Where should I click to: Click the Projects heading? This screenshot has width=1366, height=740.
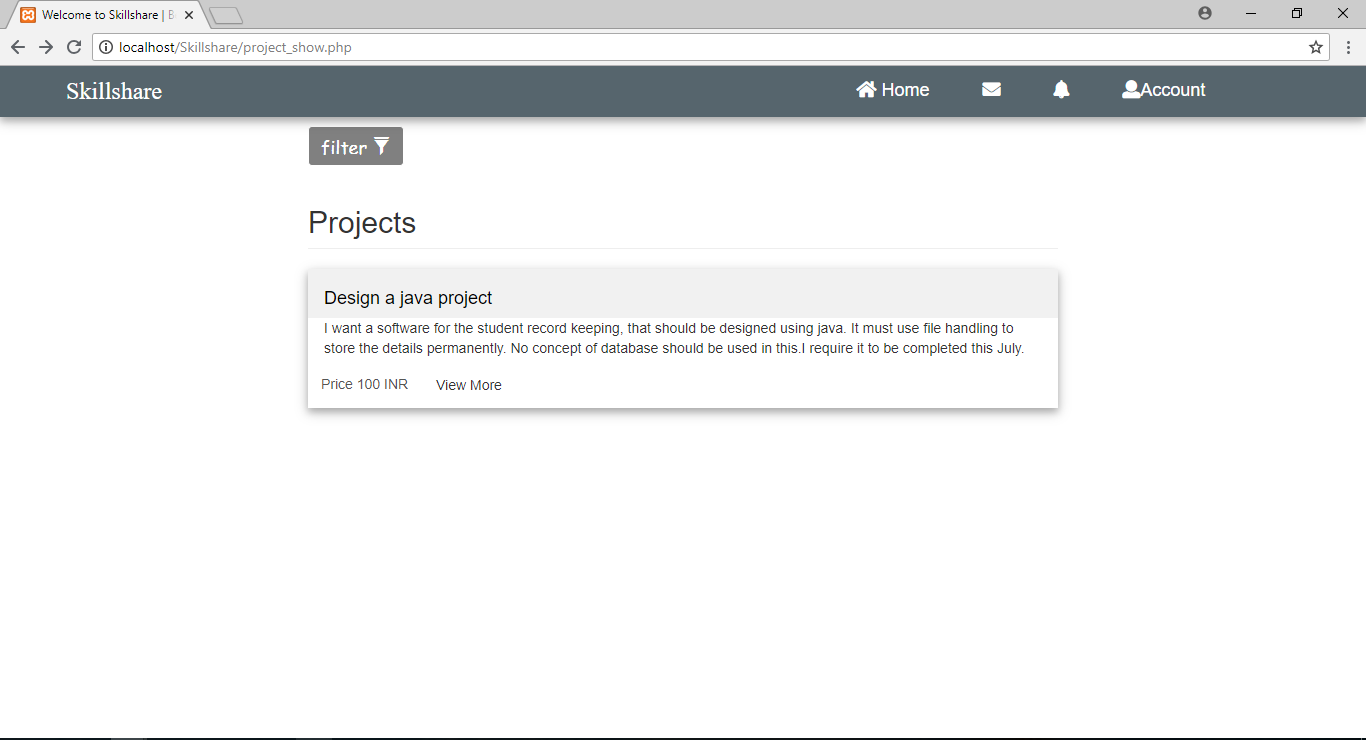[362, 223]
